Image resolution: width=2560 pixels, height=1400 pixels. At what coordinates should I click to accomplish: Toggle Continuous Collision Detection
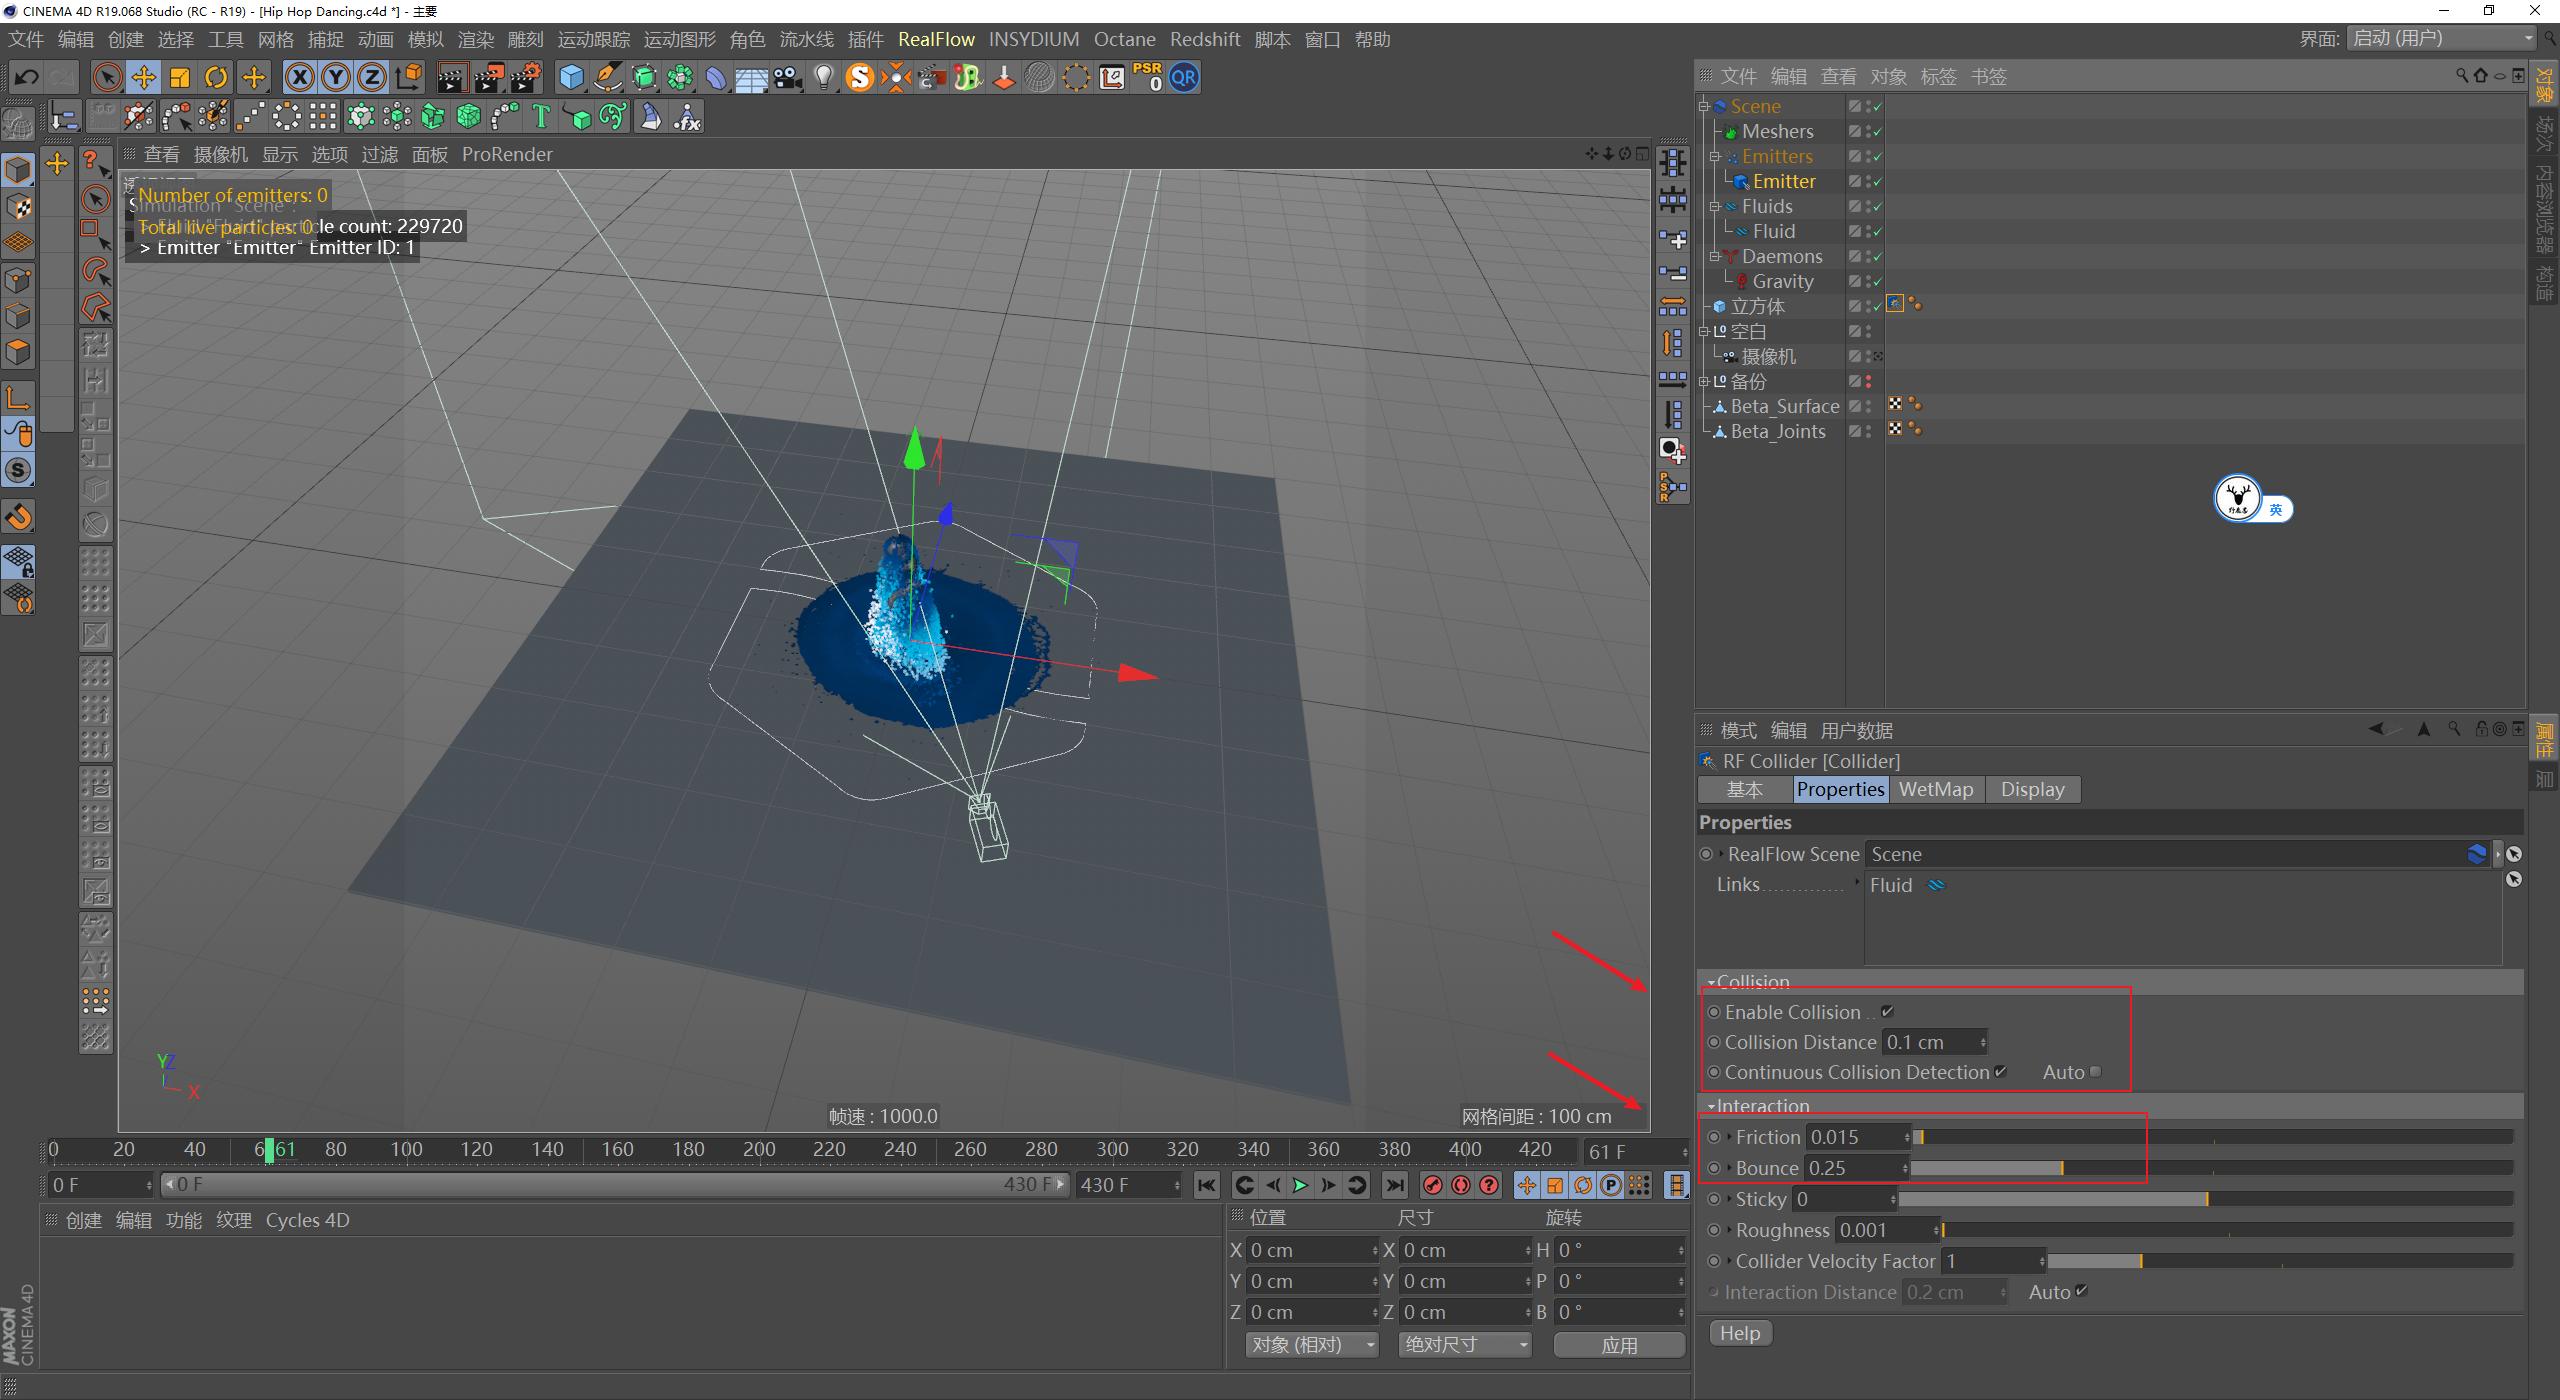2002,1071
